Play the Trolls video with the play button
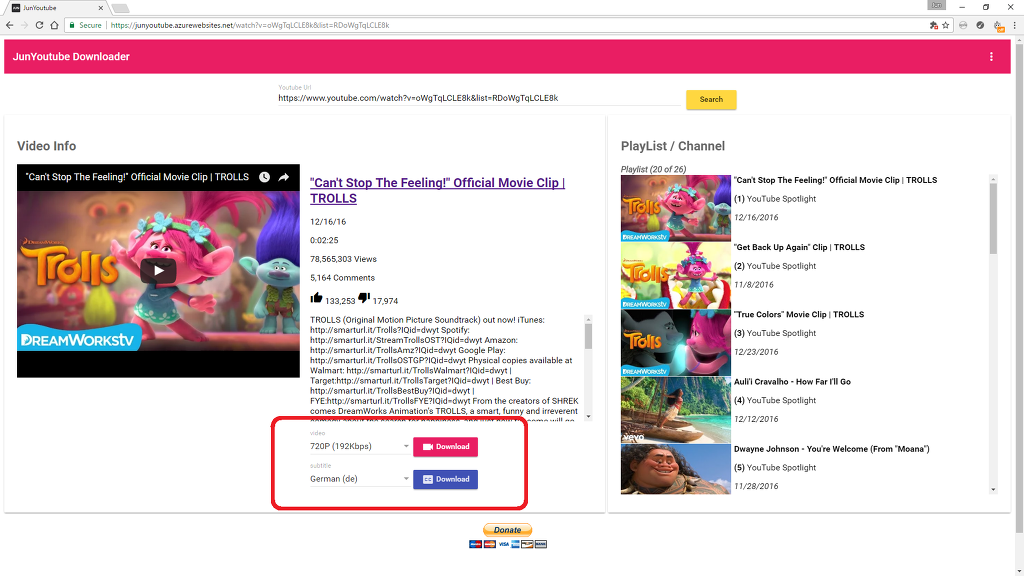This screenshot has width=1024, height=576. point(158,270)
